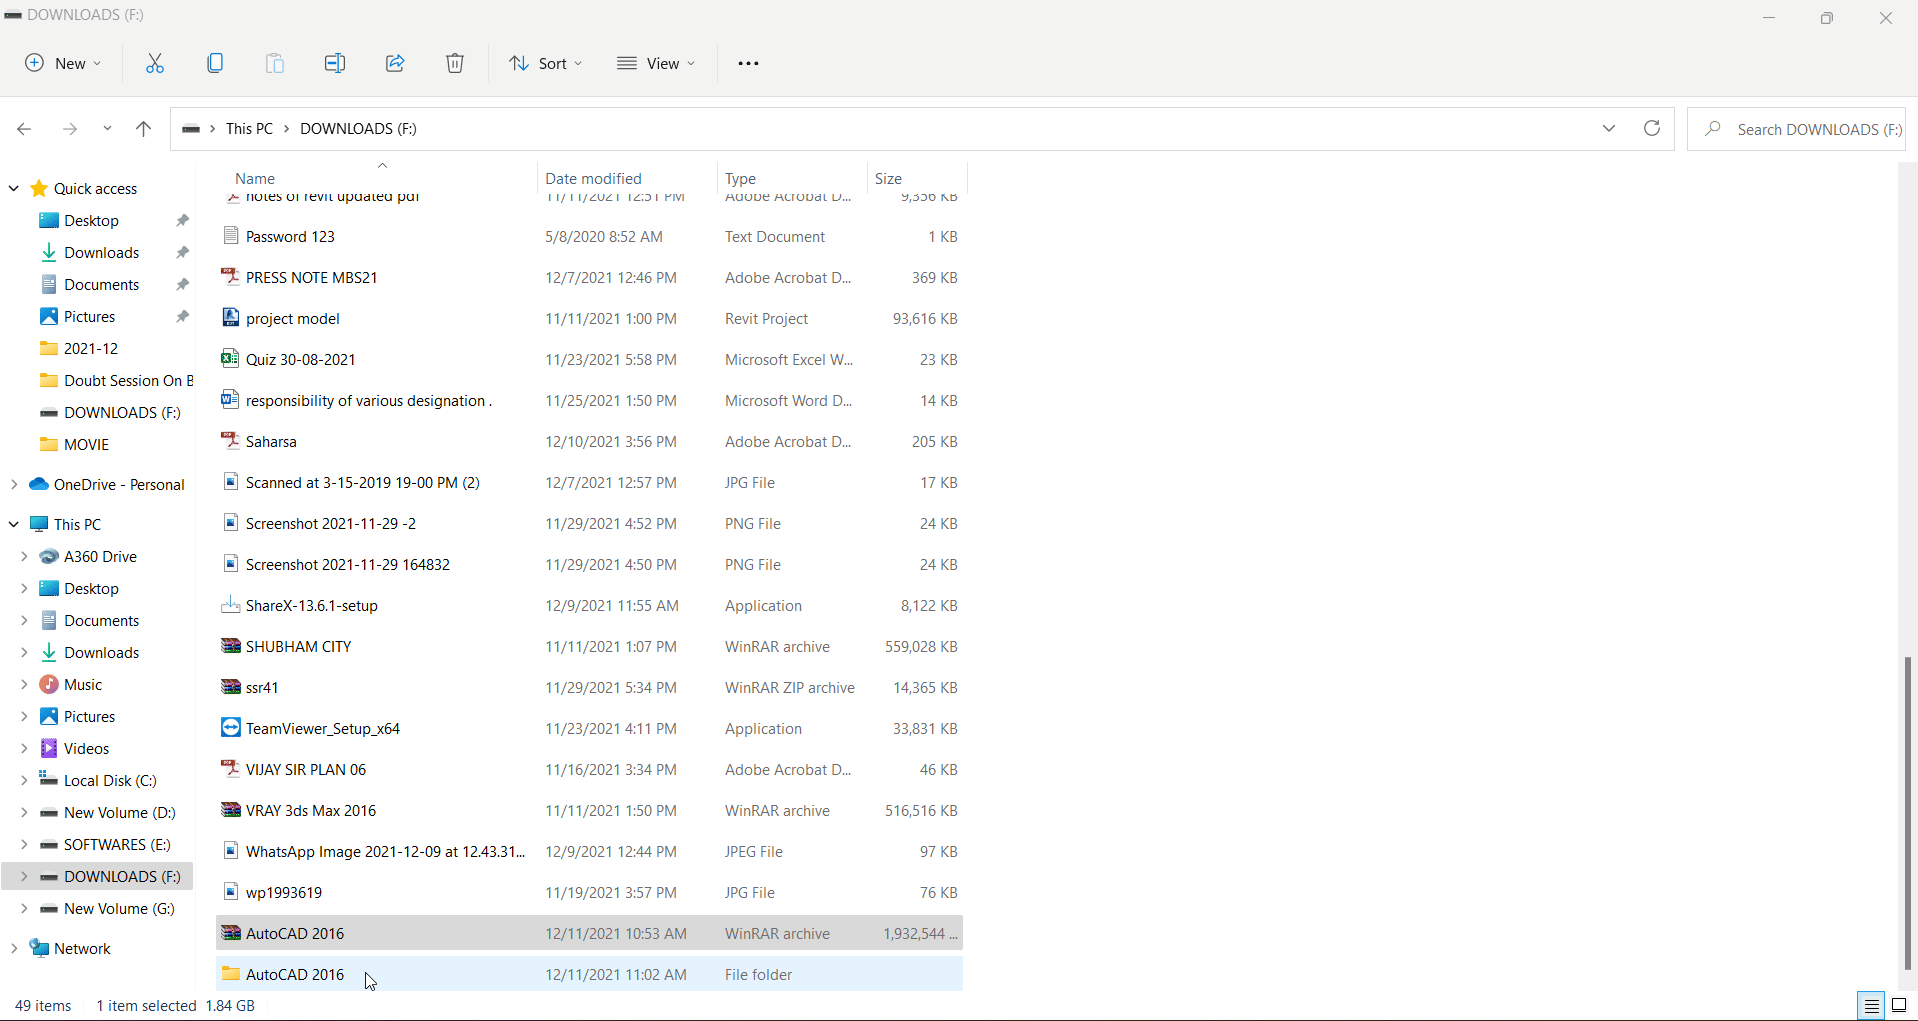
Task: Click the Share icon in toolbar
Action: click(x=395, y=63)
